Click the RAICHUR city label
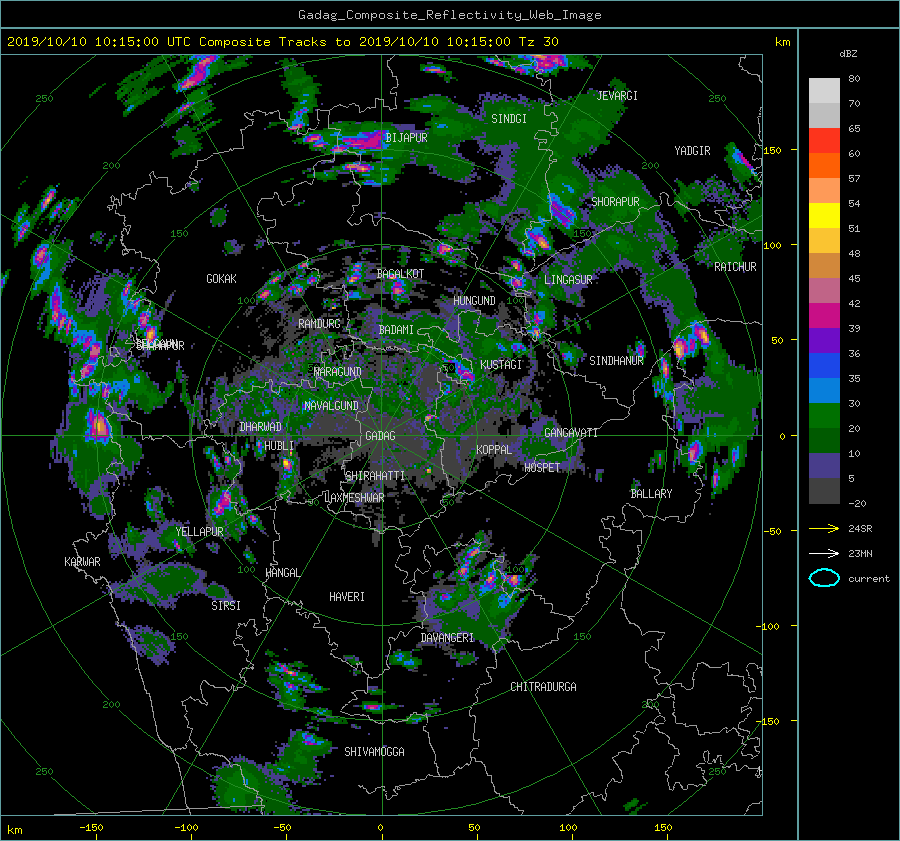The image size is (900, 841). (x=735, y=267)
